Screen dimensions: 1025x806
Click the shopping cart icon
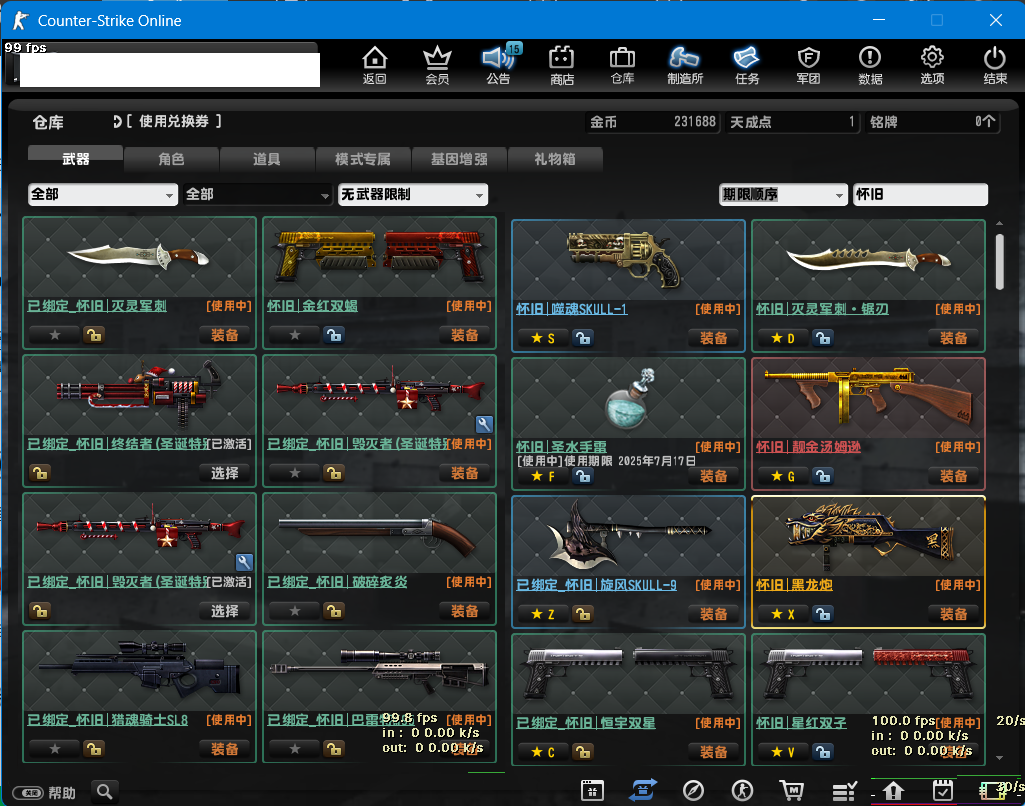[792, 791]
